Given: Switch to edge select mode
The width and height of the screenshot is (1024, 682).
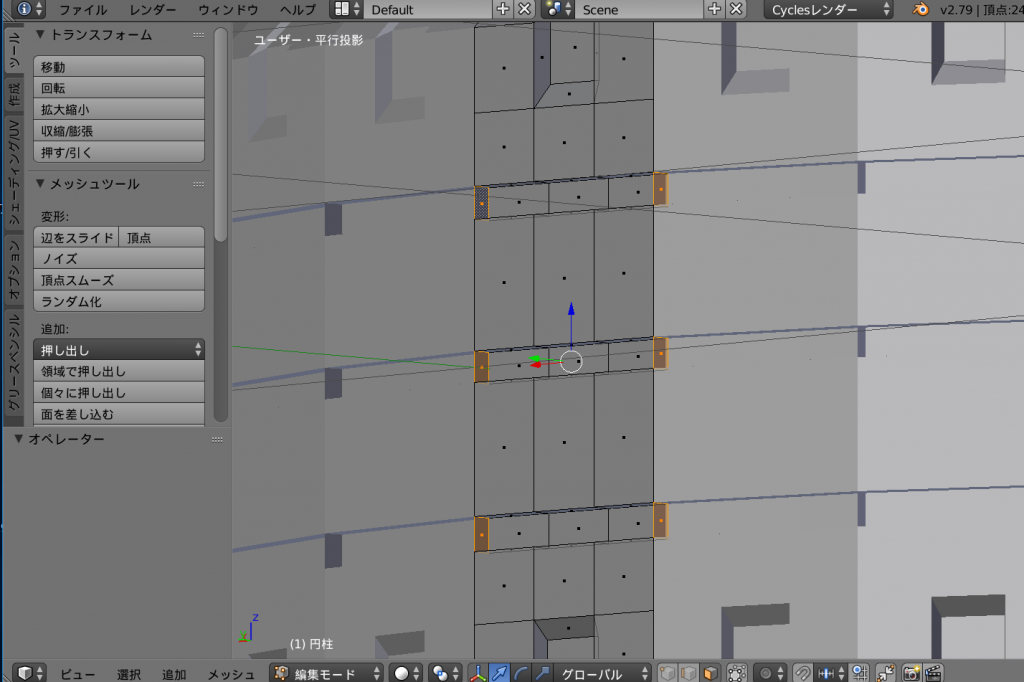Looking at the screenshot, I should click(x=689, y=673).
